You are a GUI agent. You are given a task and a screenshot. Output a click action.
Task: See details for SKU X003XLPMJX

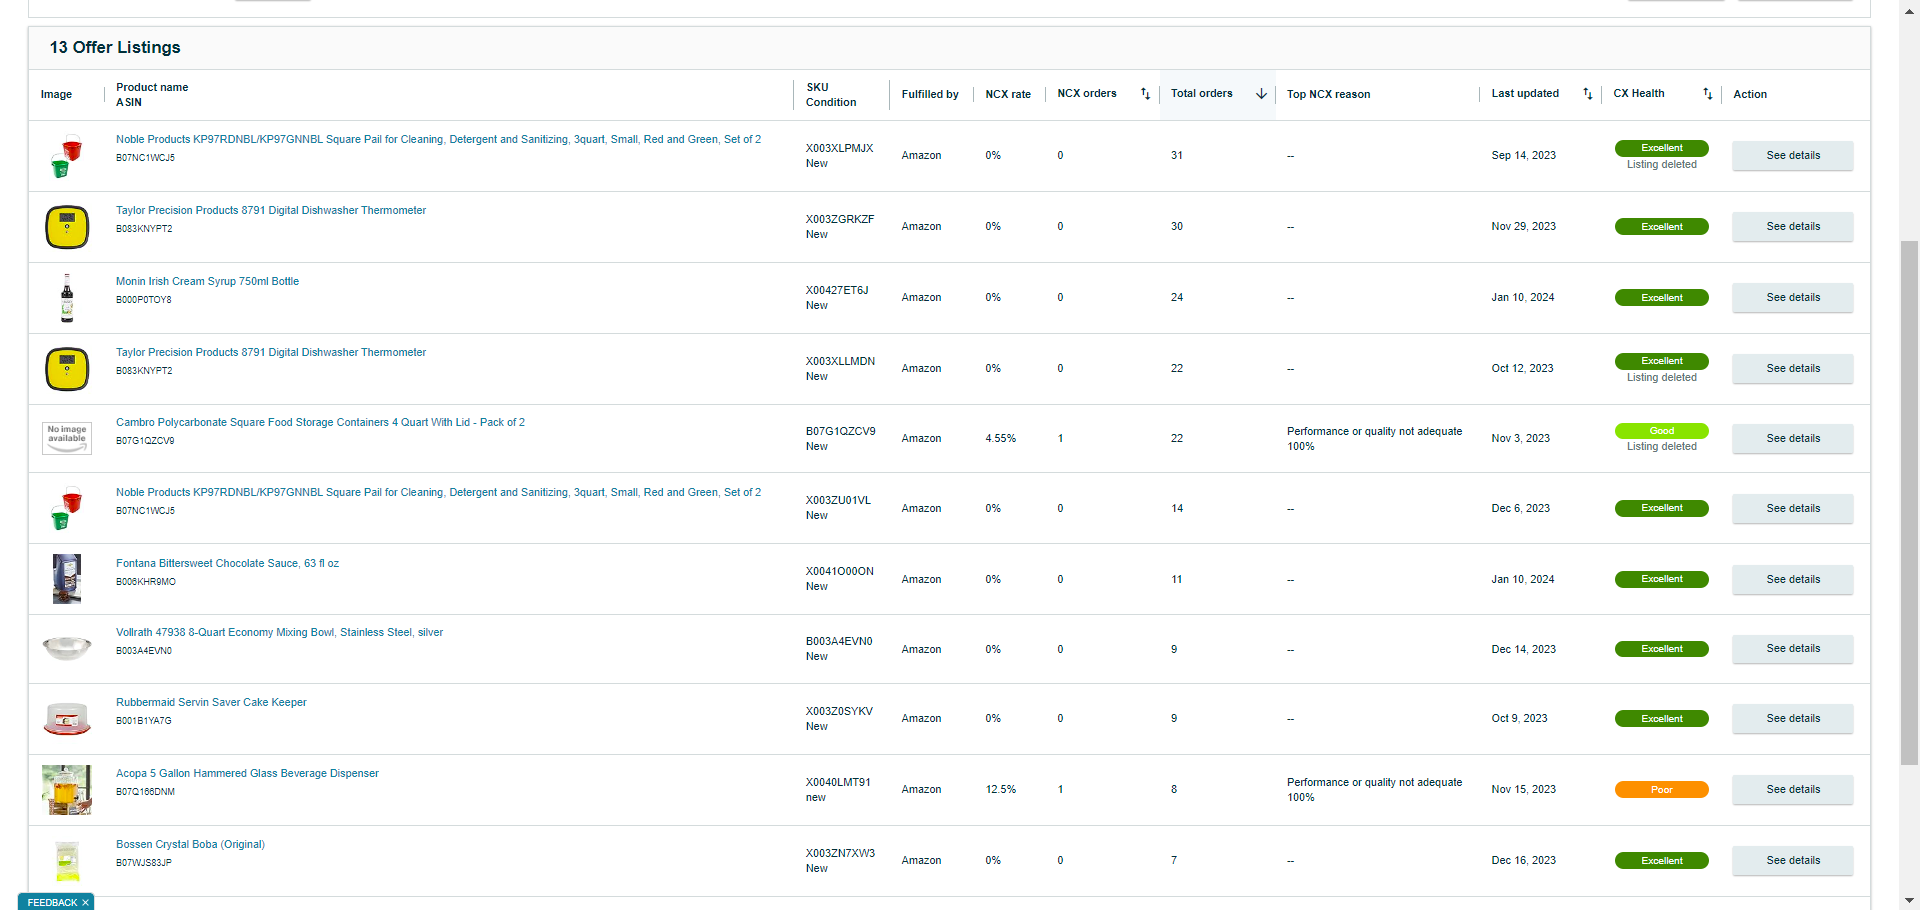tap(1792, 156)
